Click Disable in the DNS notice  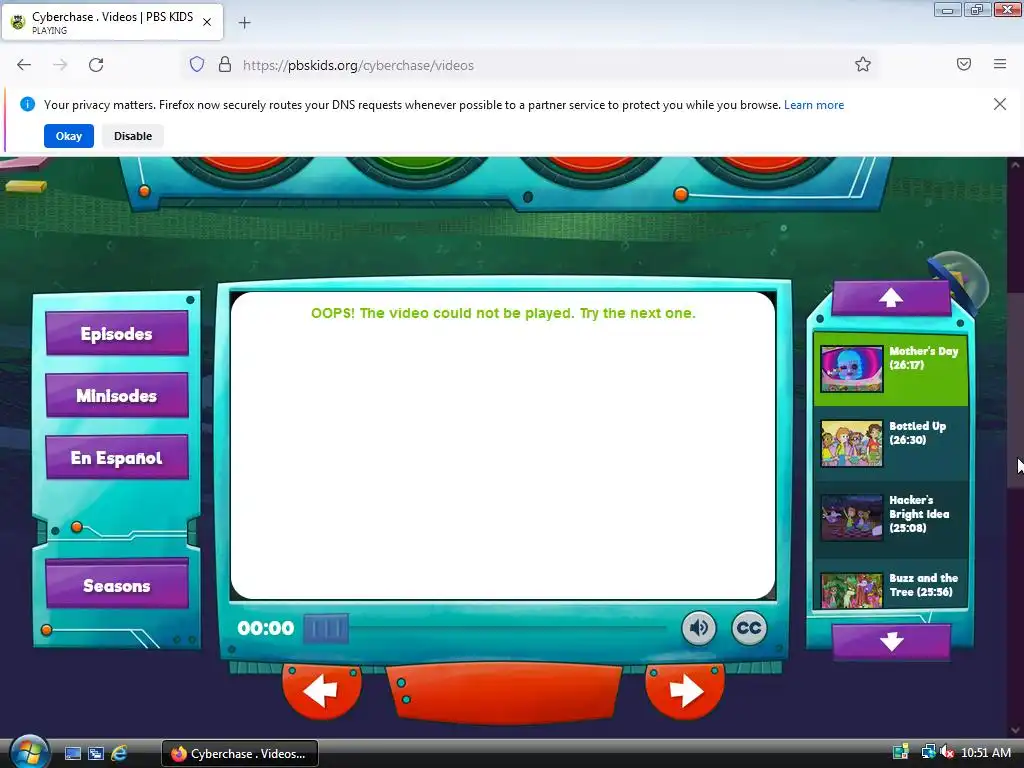point(133,136)
